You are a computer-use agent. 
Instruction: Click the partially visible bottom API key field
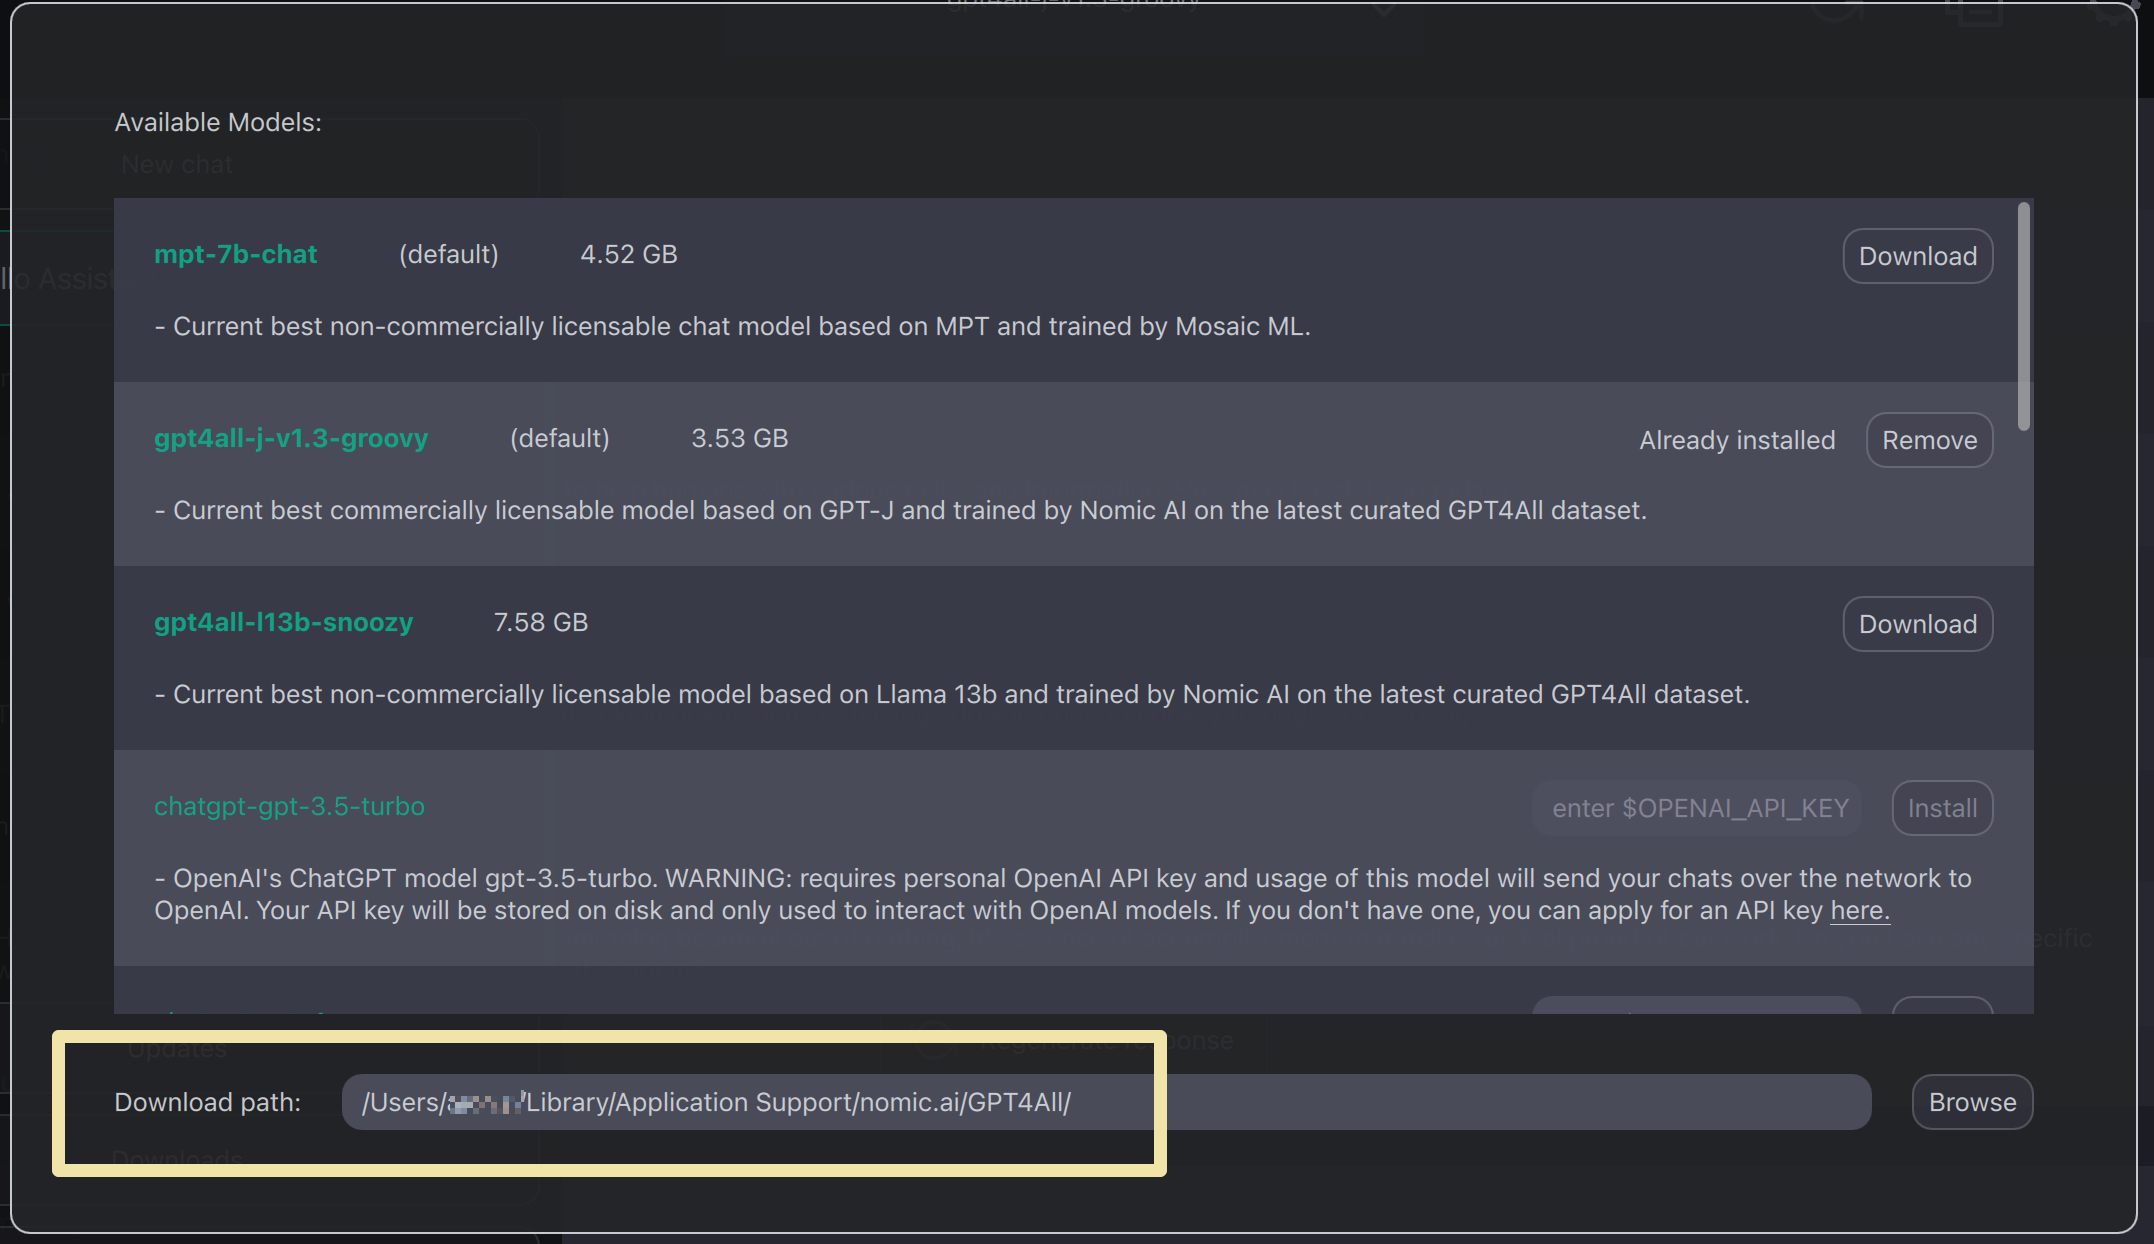coord(1697,1005)
